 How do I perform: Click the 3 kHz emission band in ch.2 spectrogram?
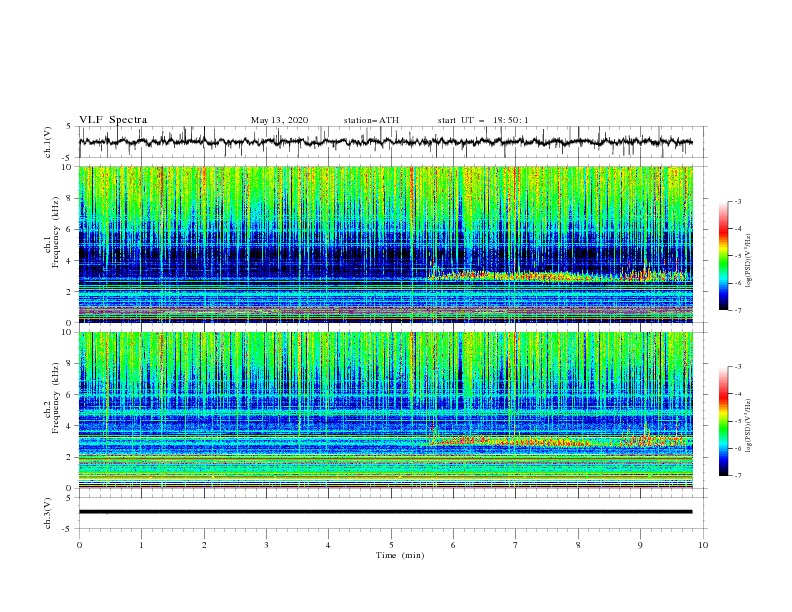point(560,441)
